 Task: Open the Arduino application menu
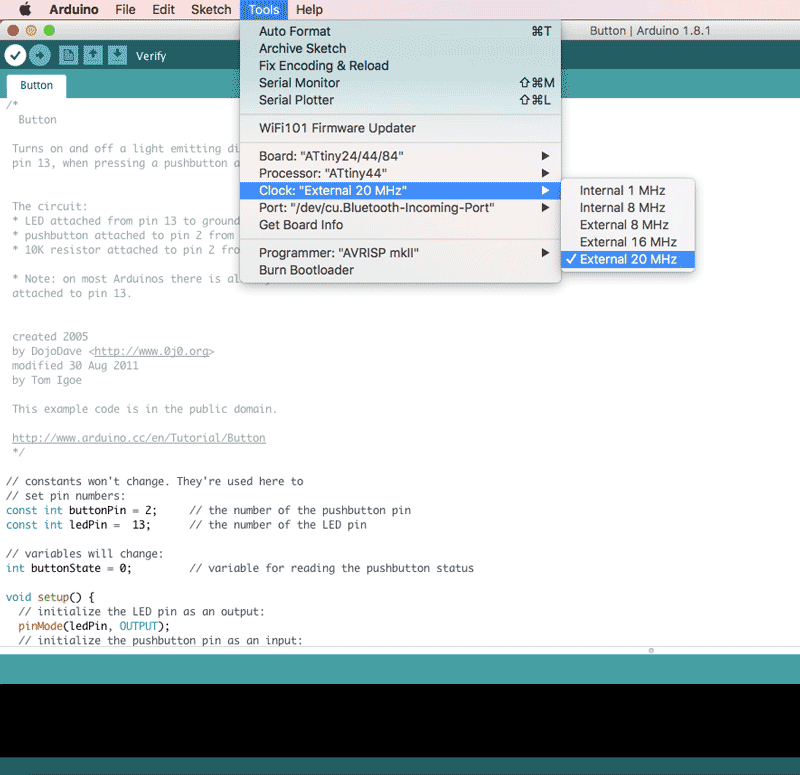click(73, 9)
